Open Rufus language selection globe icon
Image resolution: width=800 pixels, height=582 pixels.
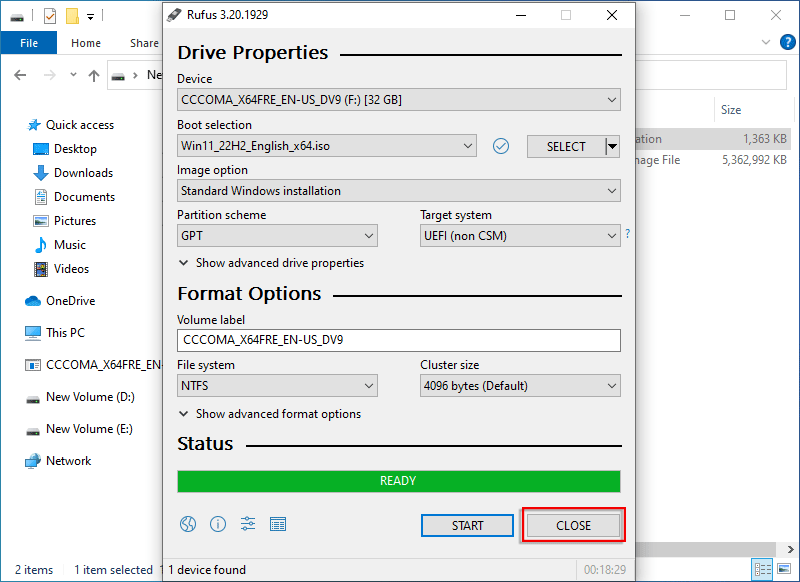click(x=188, y=524)
